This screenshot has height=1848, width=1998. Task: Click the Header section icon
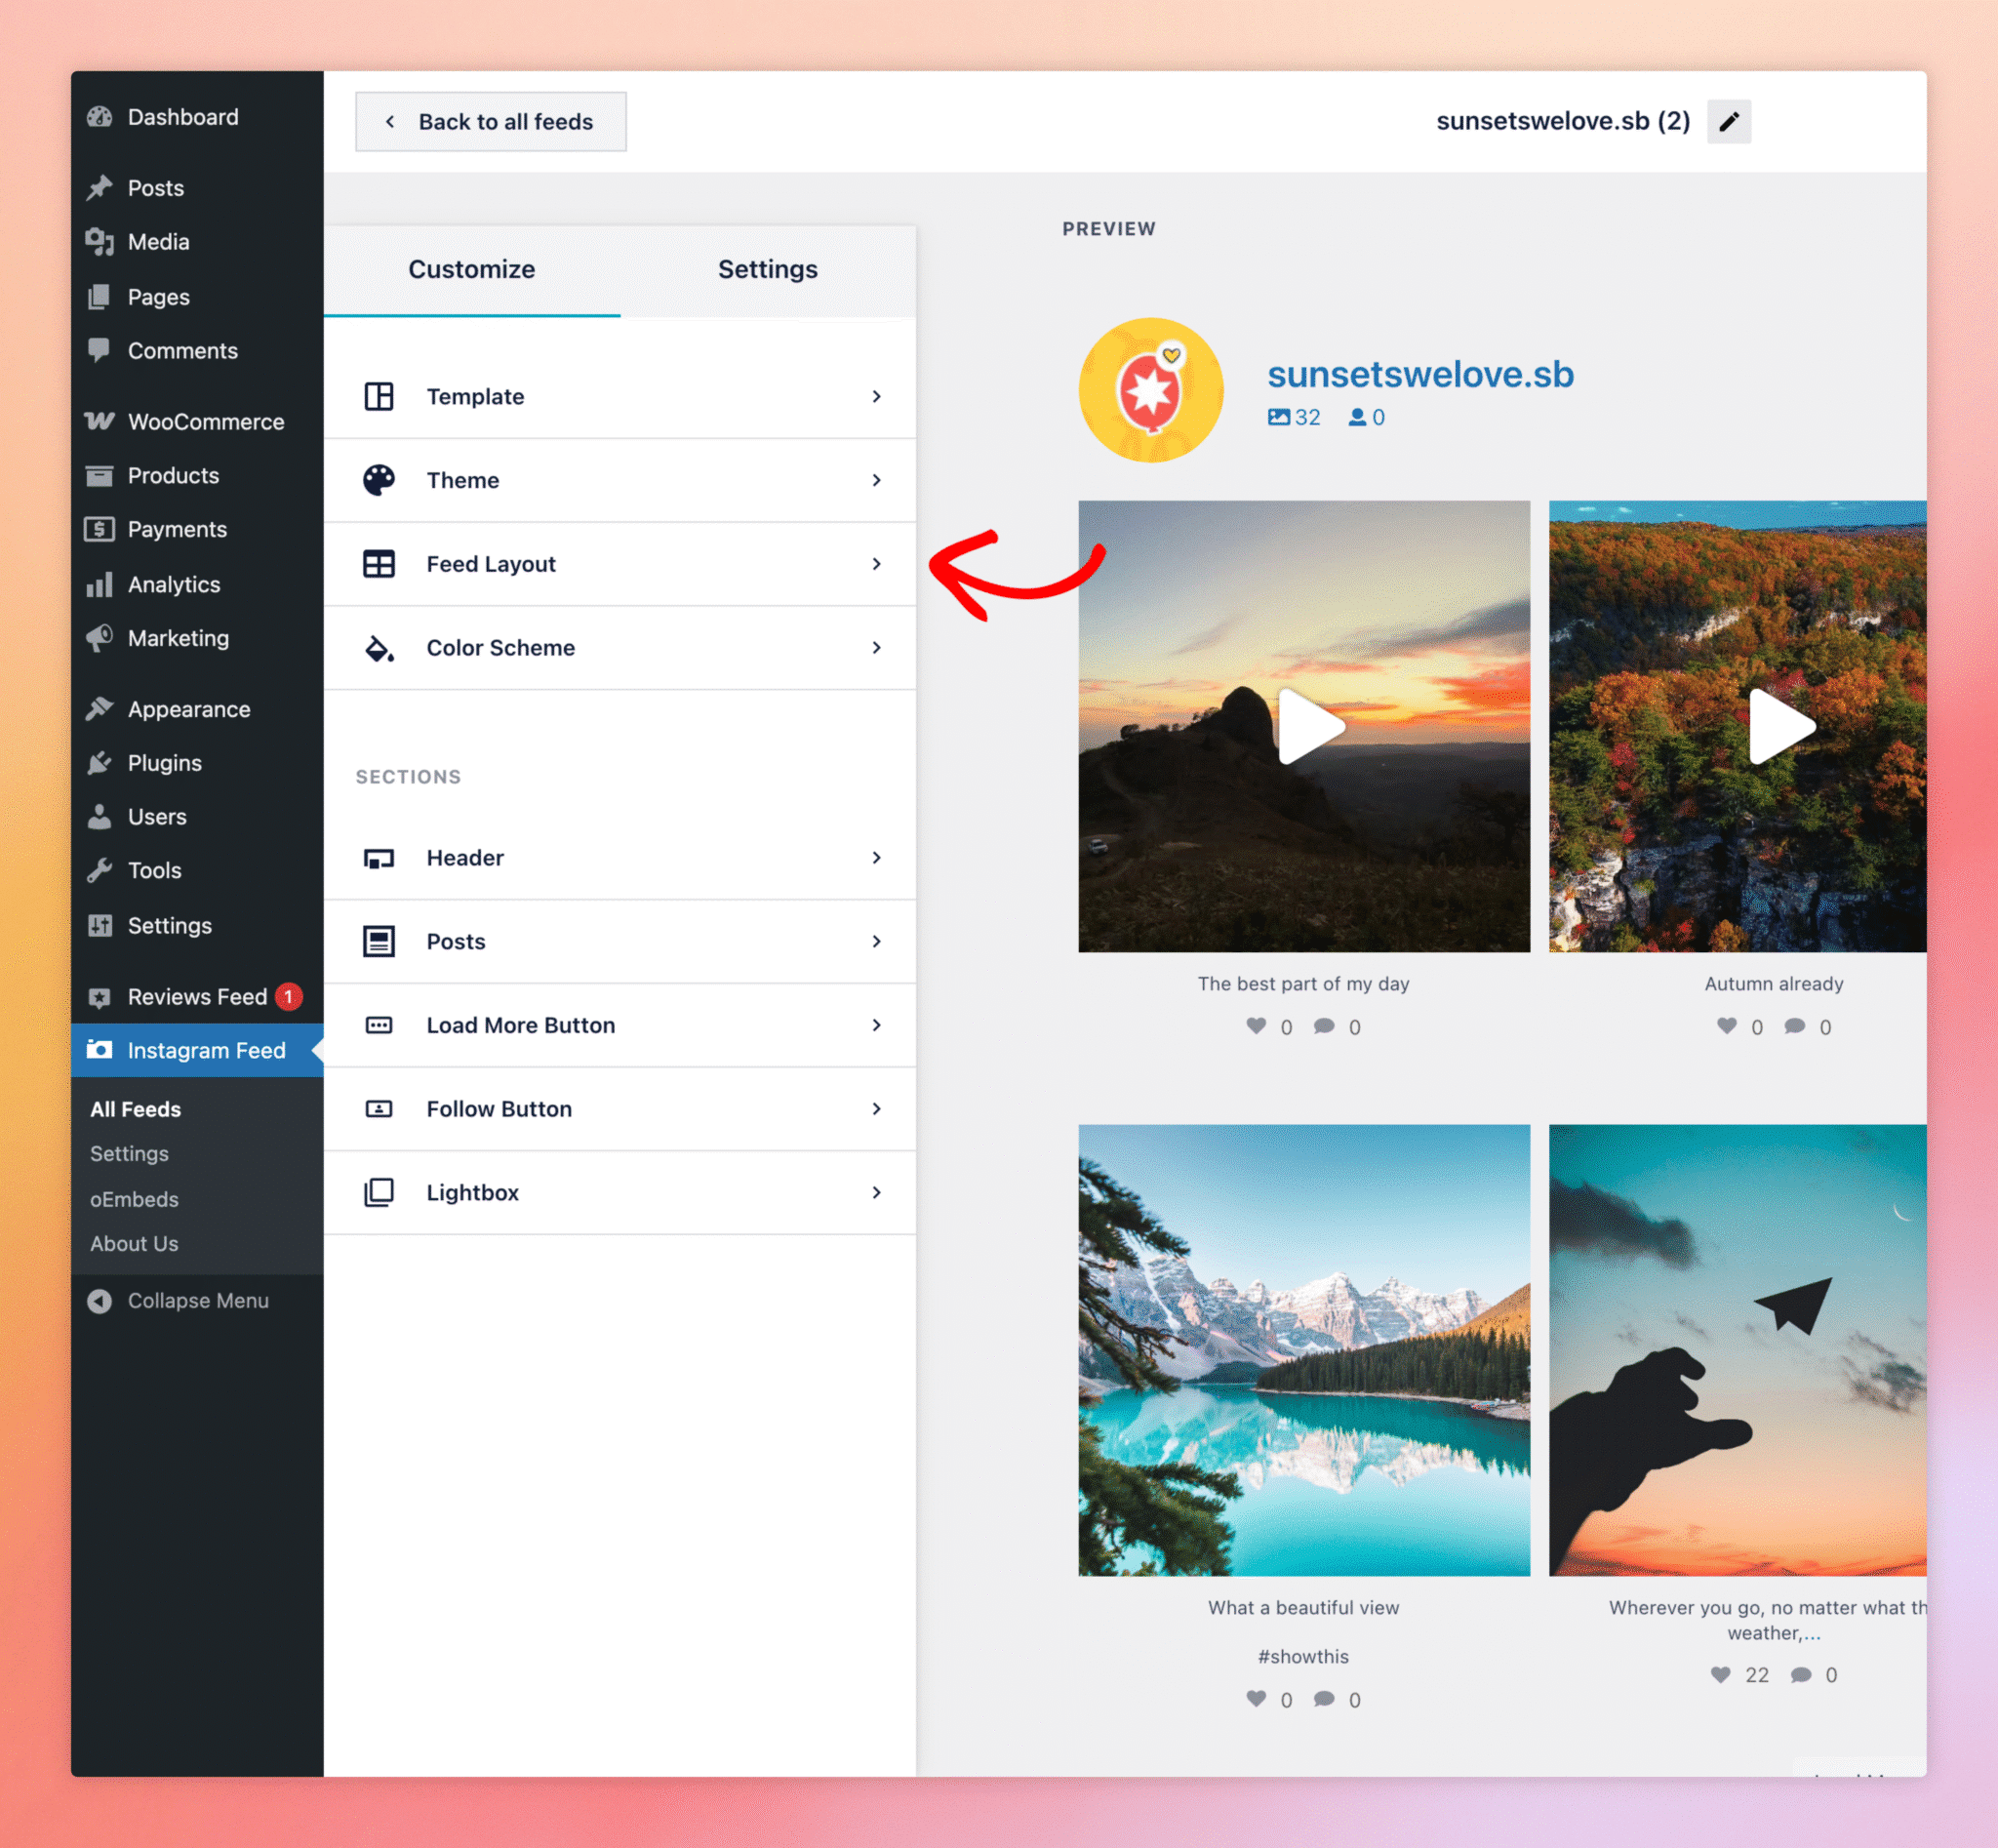click(x=379, y=858)
